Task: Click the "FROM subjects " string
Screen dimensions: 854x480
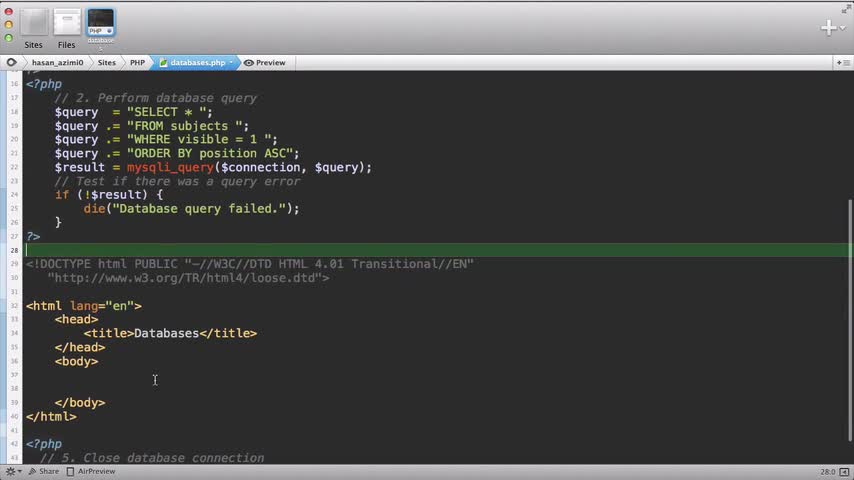Action: (185, 126)
